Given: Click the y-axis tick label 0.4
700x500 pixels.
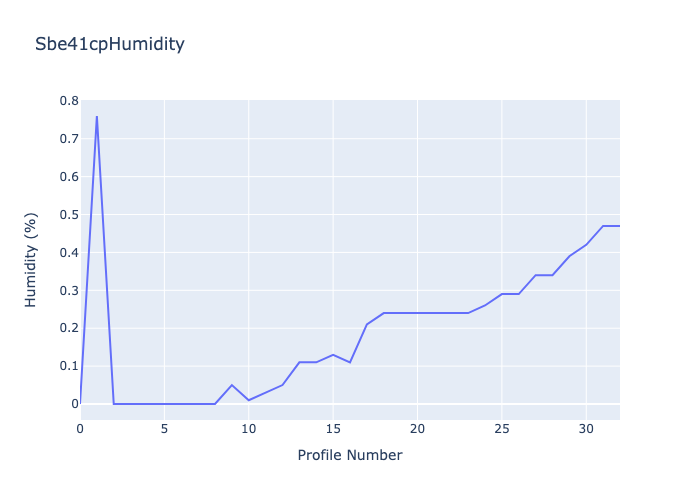Looking at the screenshot, I should pos(68,252).
